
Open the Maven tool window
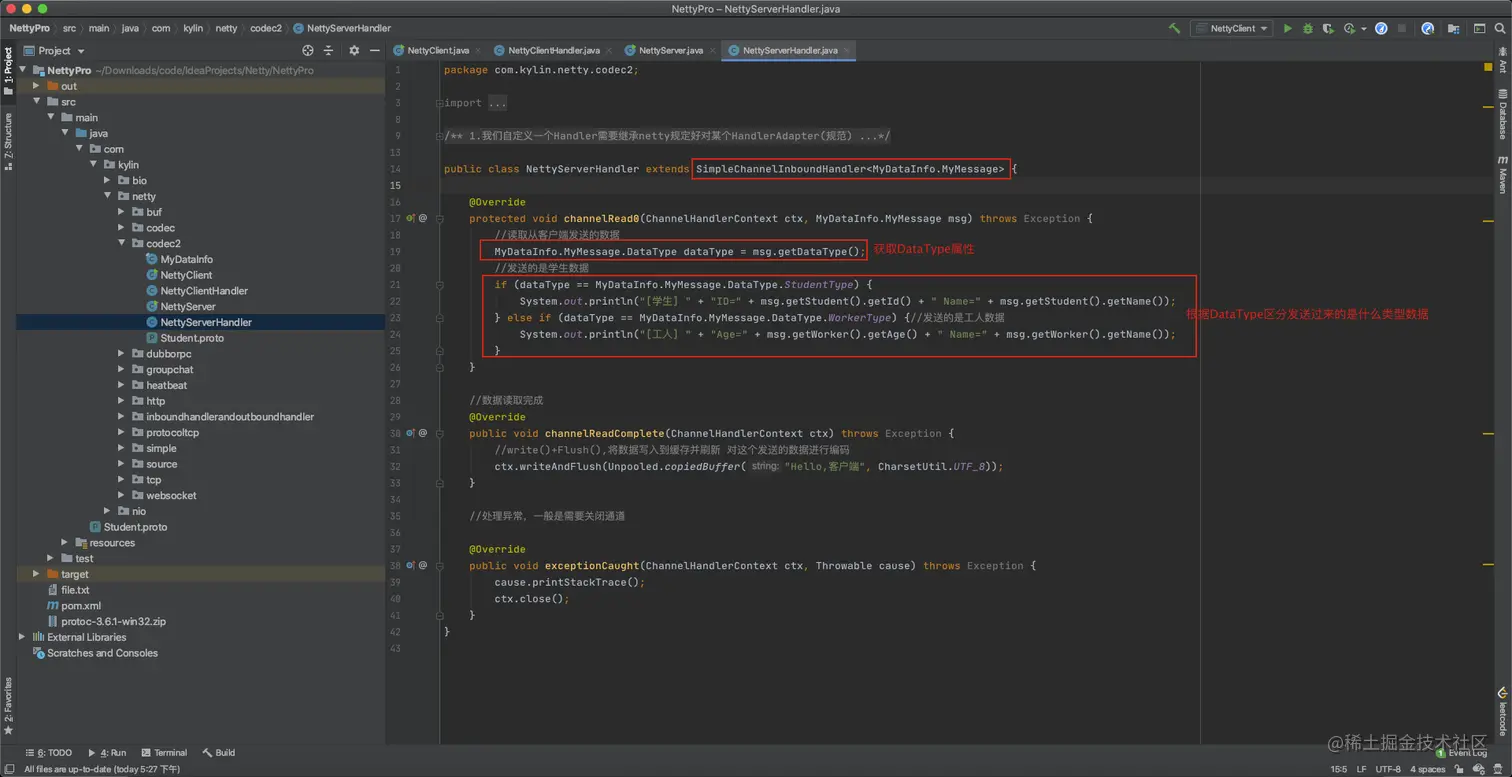(1502, 174)
